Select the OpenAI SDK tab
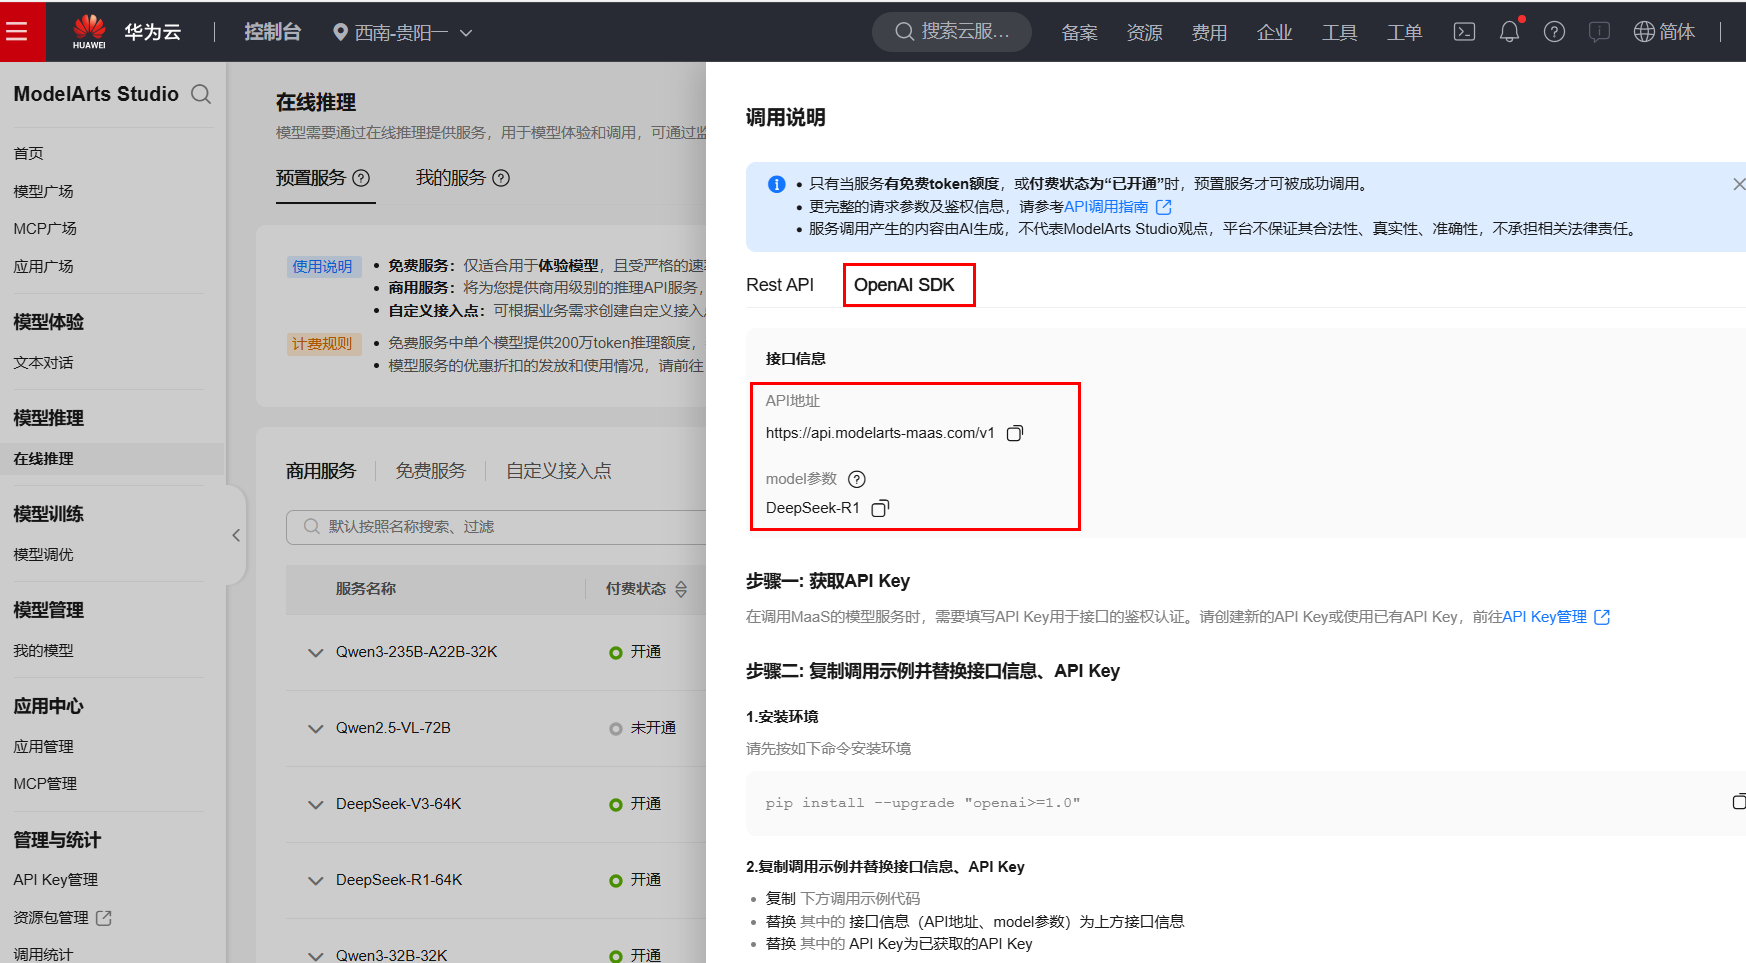1746x963 pixels. click(904, 285)
